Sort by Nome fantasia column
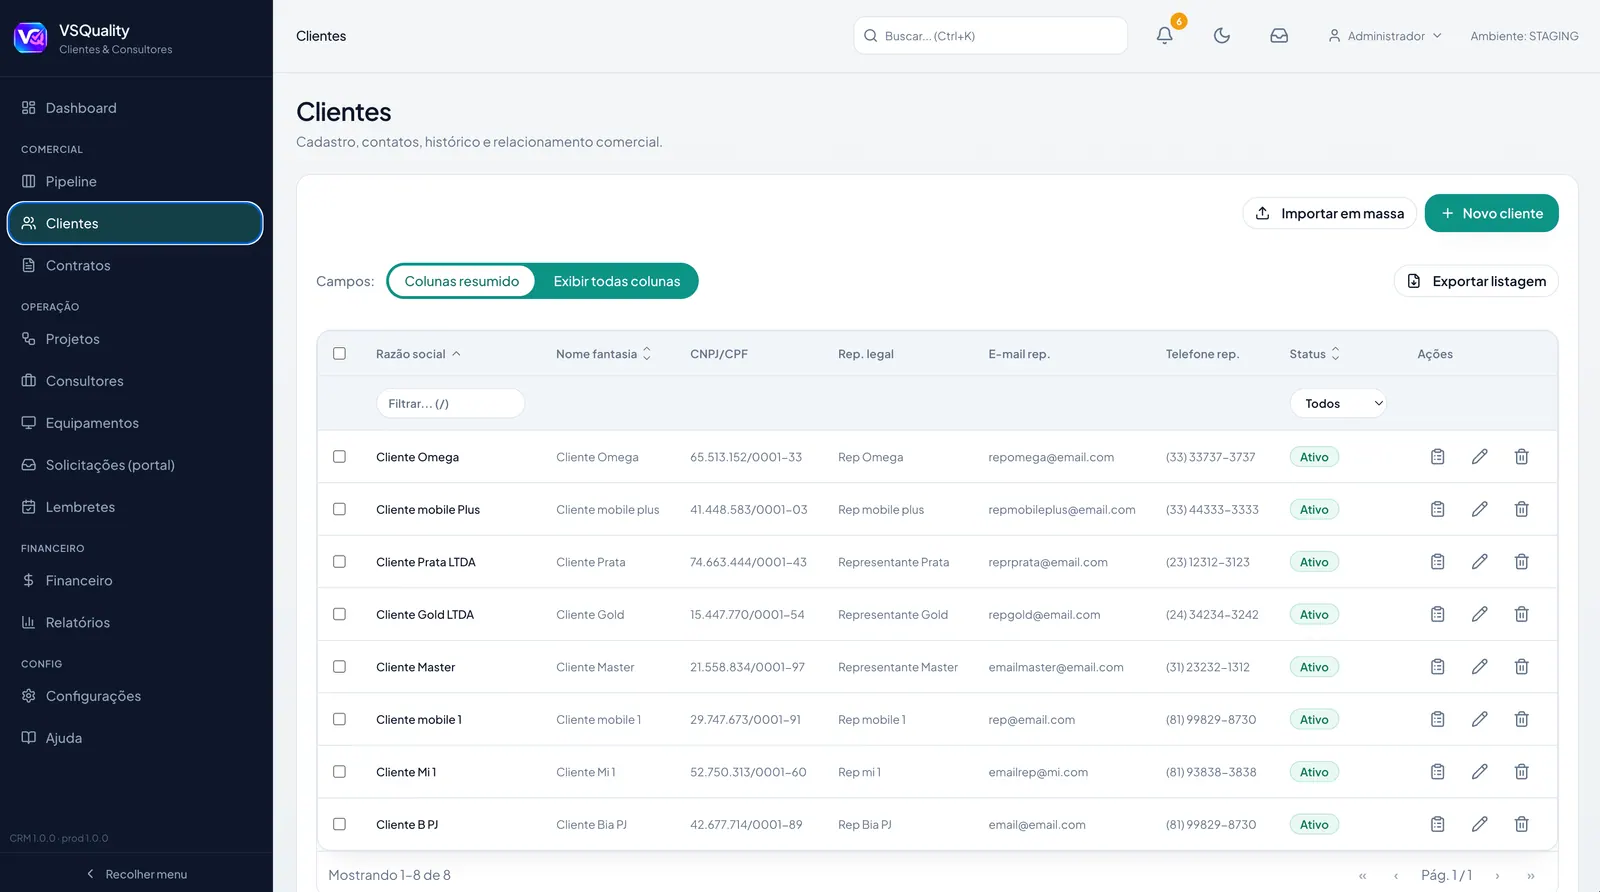Viewport: 1600px width, 892px height. 604,354
